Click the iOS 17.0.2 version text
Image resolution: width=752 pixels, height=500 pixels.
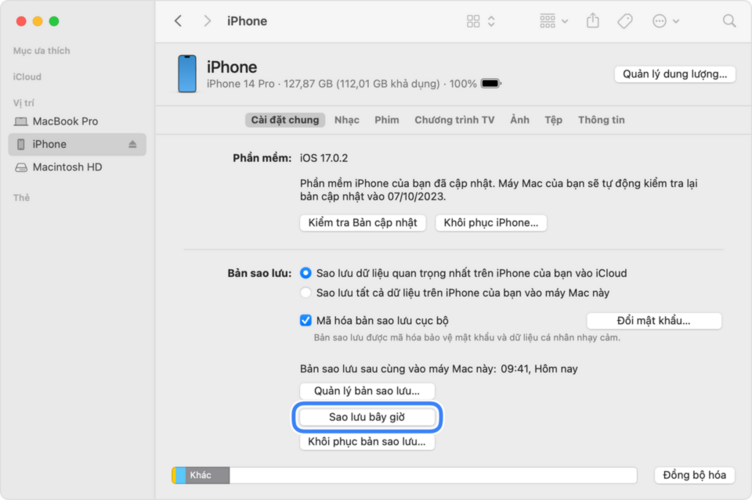click(x=324, y=158)
